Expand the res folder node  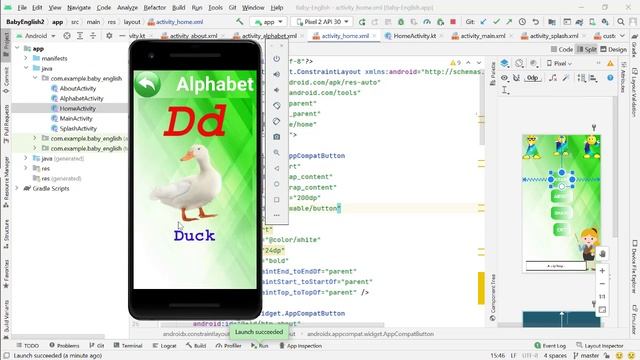pos(26,168)
